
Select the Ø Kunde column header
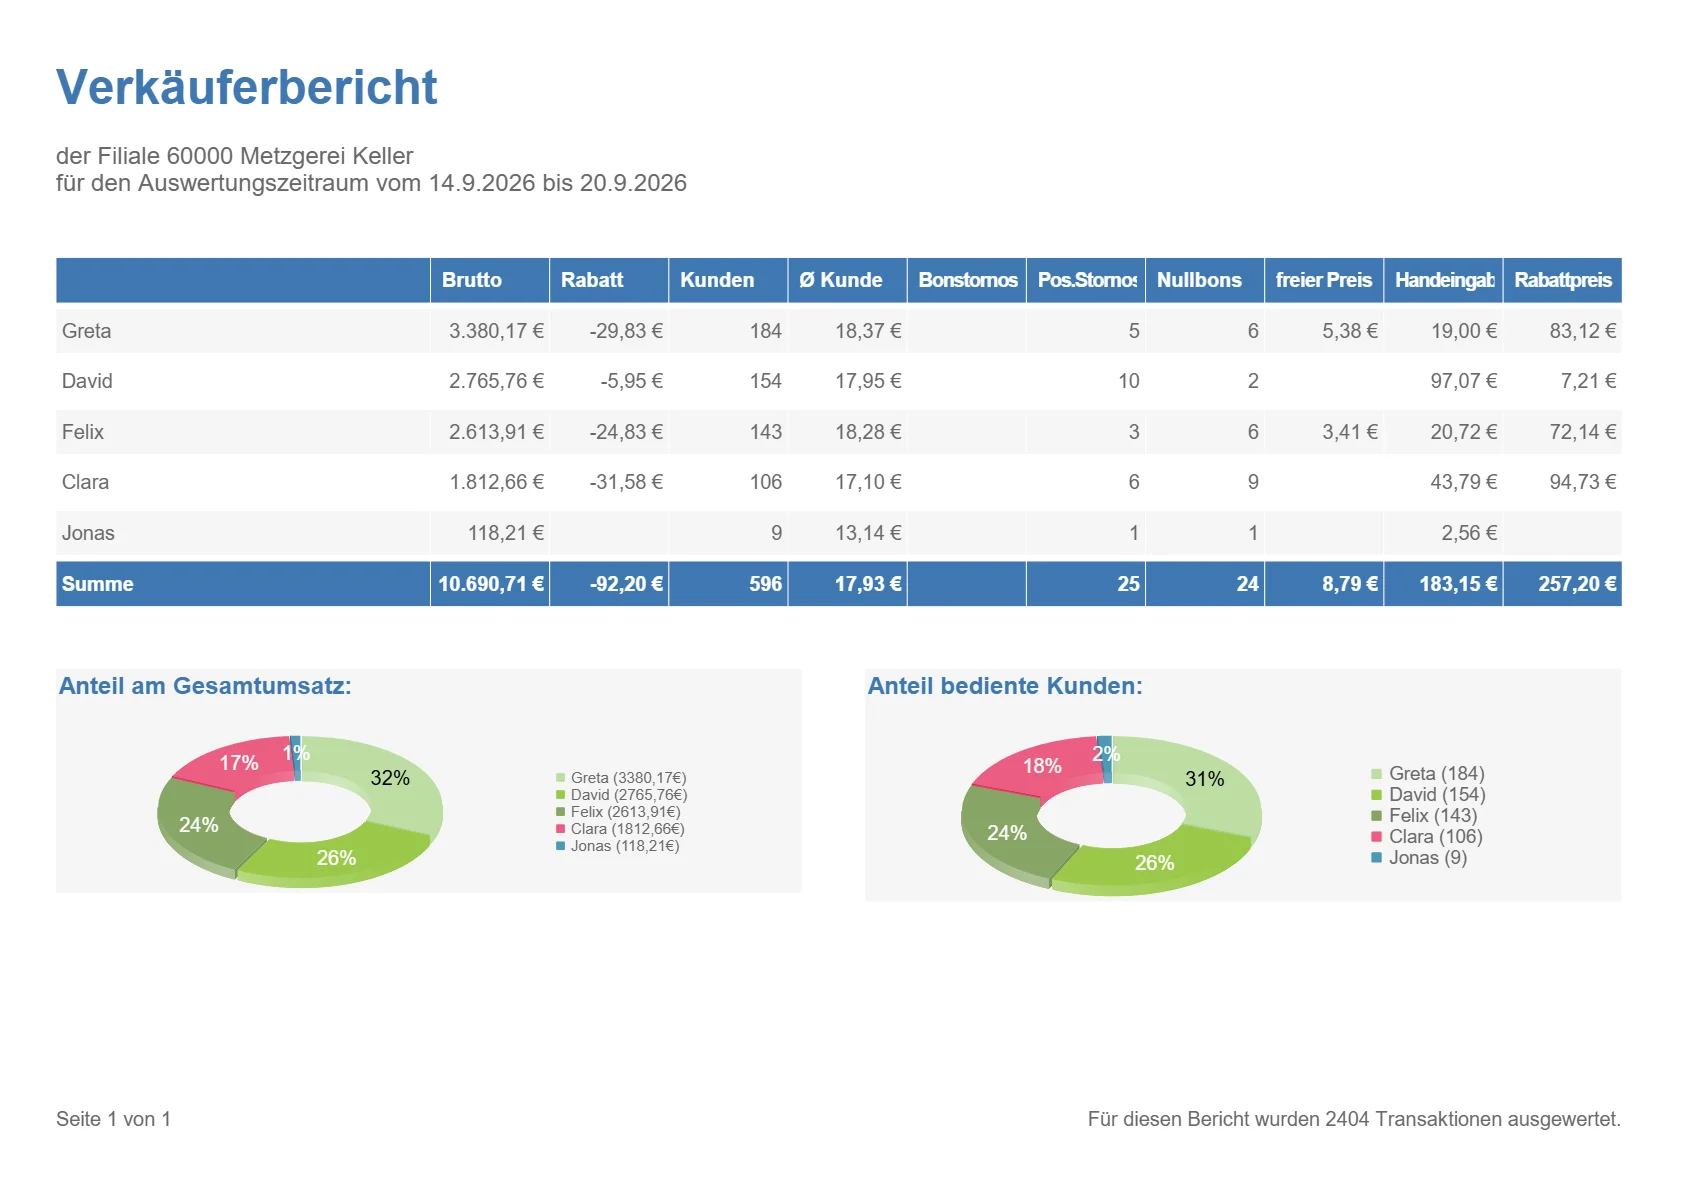(x=847, y=280)
